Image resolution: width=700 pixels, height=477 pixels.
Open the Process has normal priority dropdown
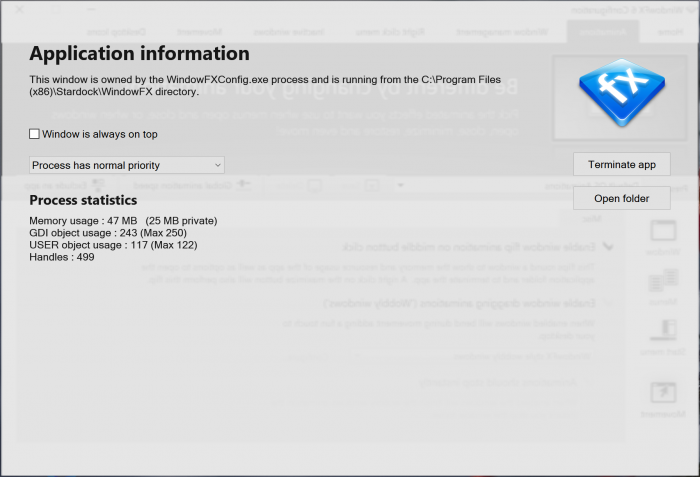(127, 165)
